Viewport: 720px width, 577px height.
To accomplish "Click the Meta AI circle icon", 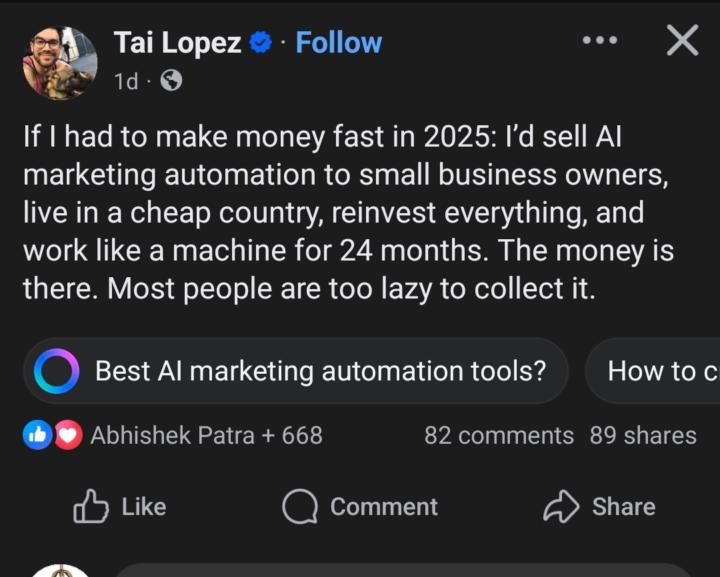I will click(x=56, y=372).
